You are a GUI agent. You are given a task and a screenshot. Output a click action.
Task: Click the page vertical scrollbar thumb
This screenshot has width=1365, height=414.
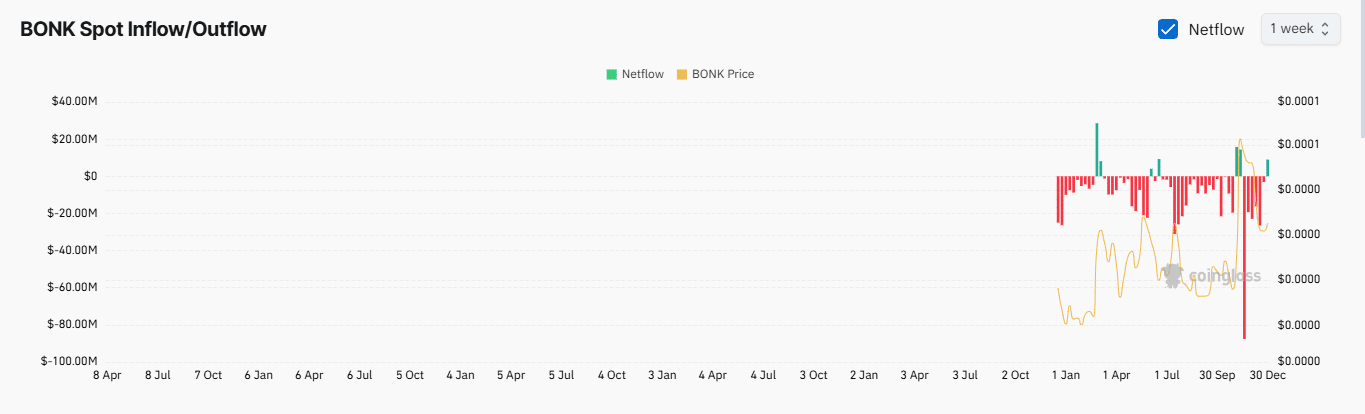[1360, 70]
